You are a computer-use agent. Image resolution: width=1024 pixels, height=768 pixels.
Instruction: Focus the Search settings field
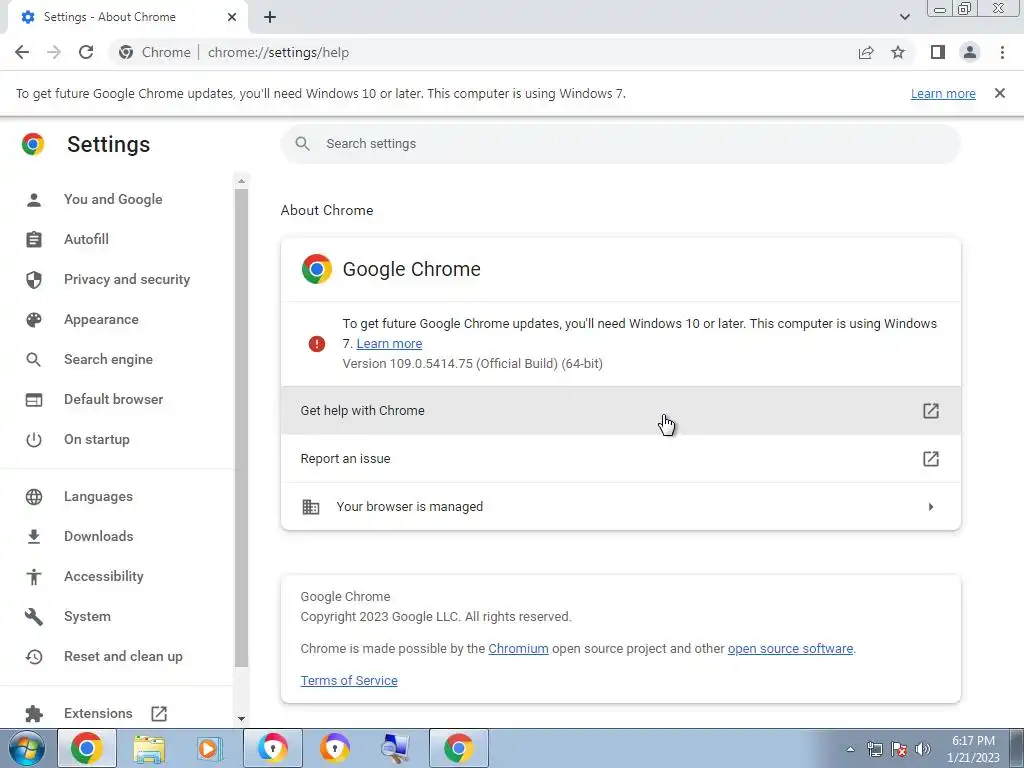620,144
